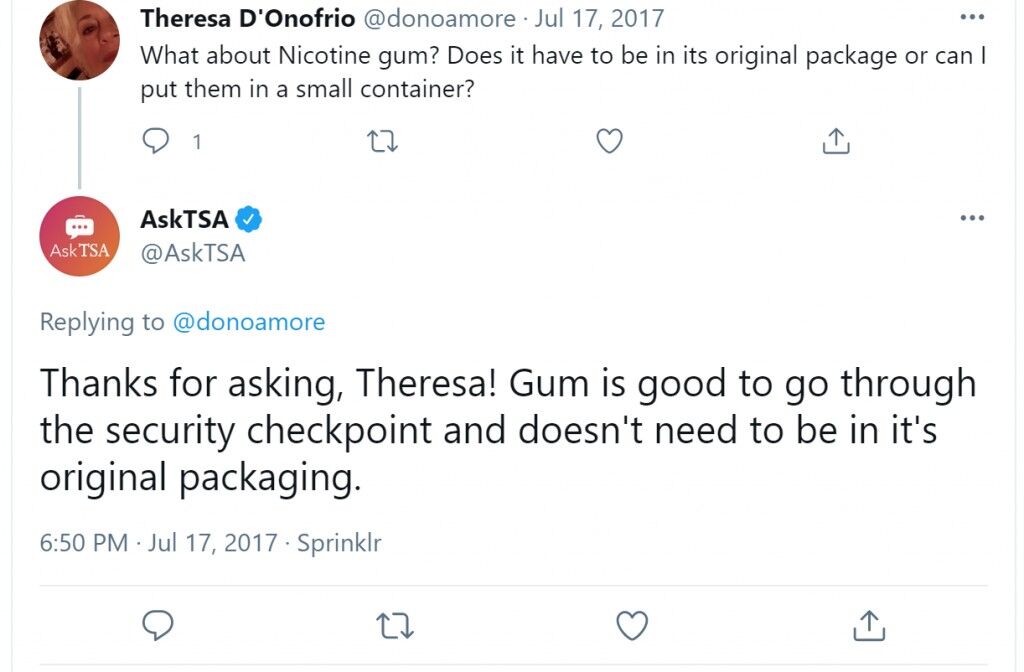Reply to the AskTSA tweet

[157, 625]
